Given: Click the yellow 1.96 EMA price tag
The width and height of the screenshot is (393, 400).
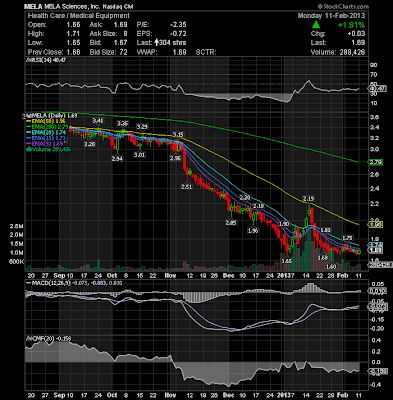Looking at the screenshot, I should (375, 225).
